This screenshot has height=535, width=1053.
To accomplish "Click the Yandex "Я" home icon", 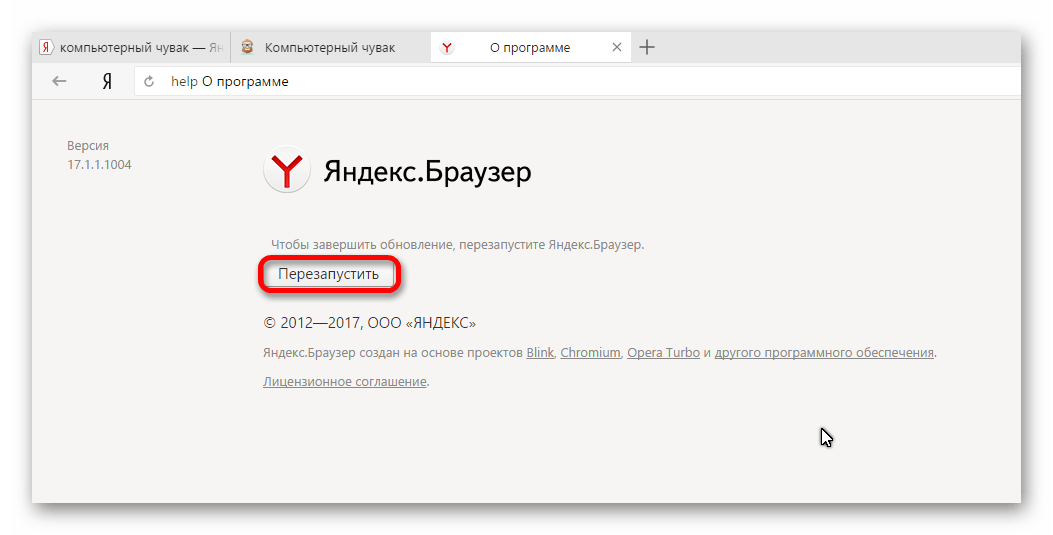I will [x=106, y=82].
